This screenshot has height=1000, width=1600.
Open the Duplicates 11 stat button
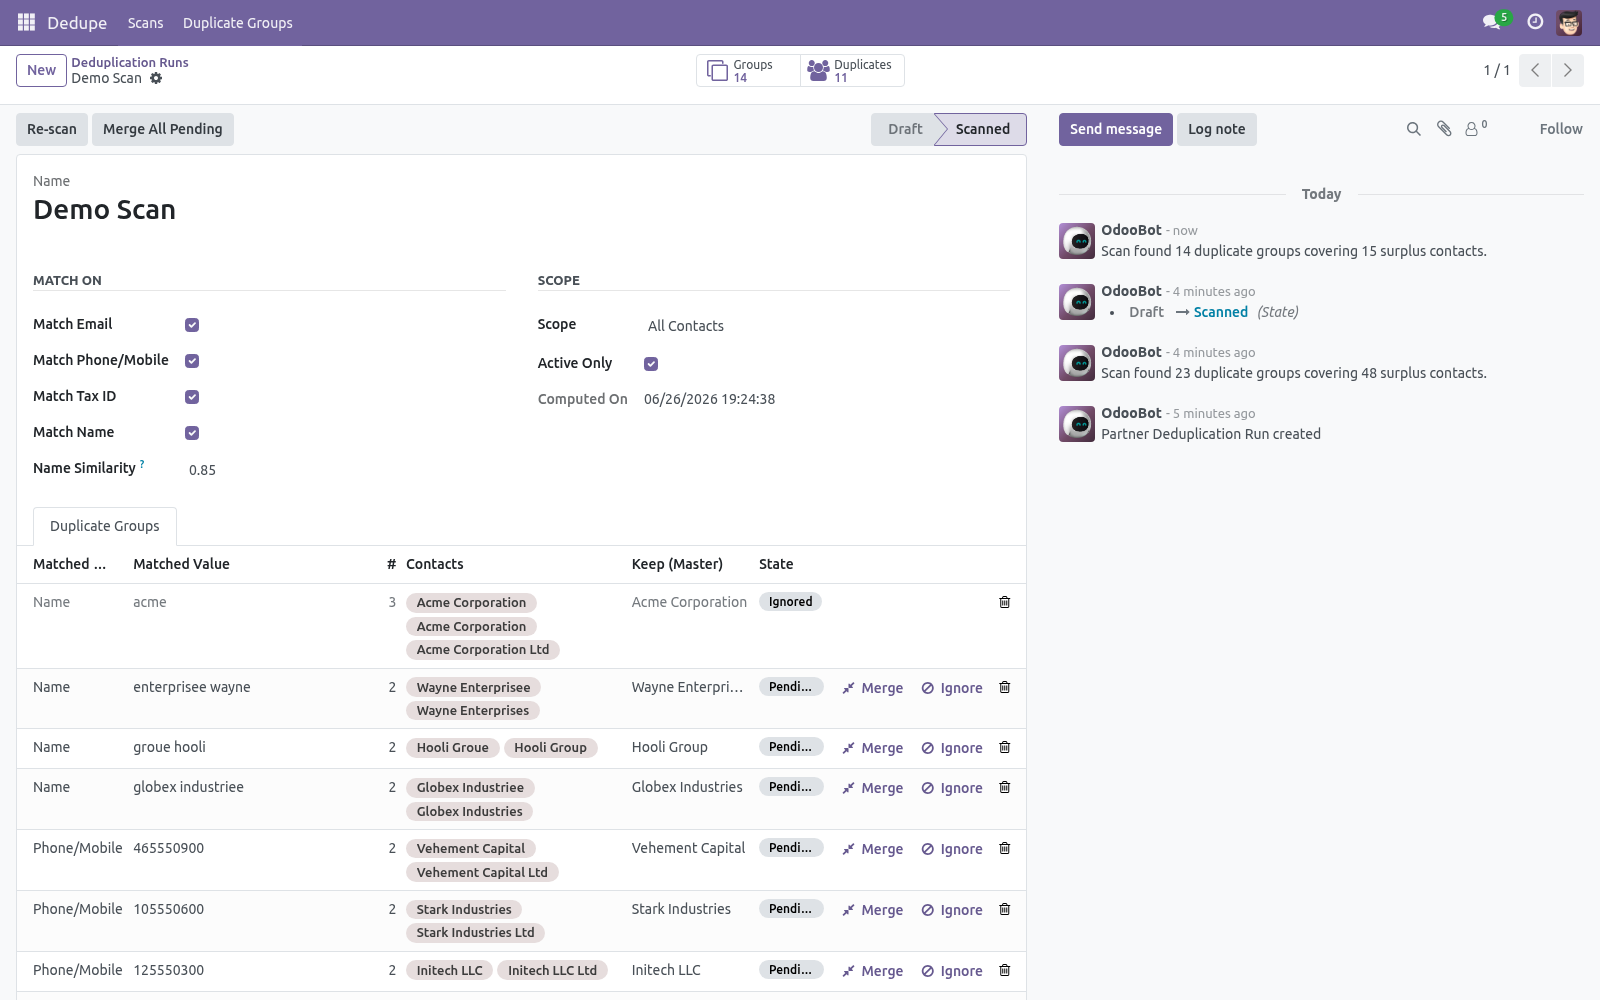[x=852, y=71]
